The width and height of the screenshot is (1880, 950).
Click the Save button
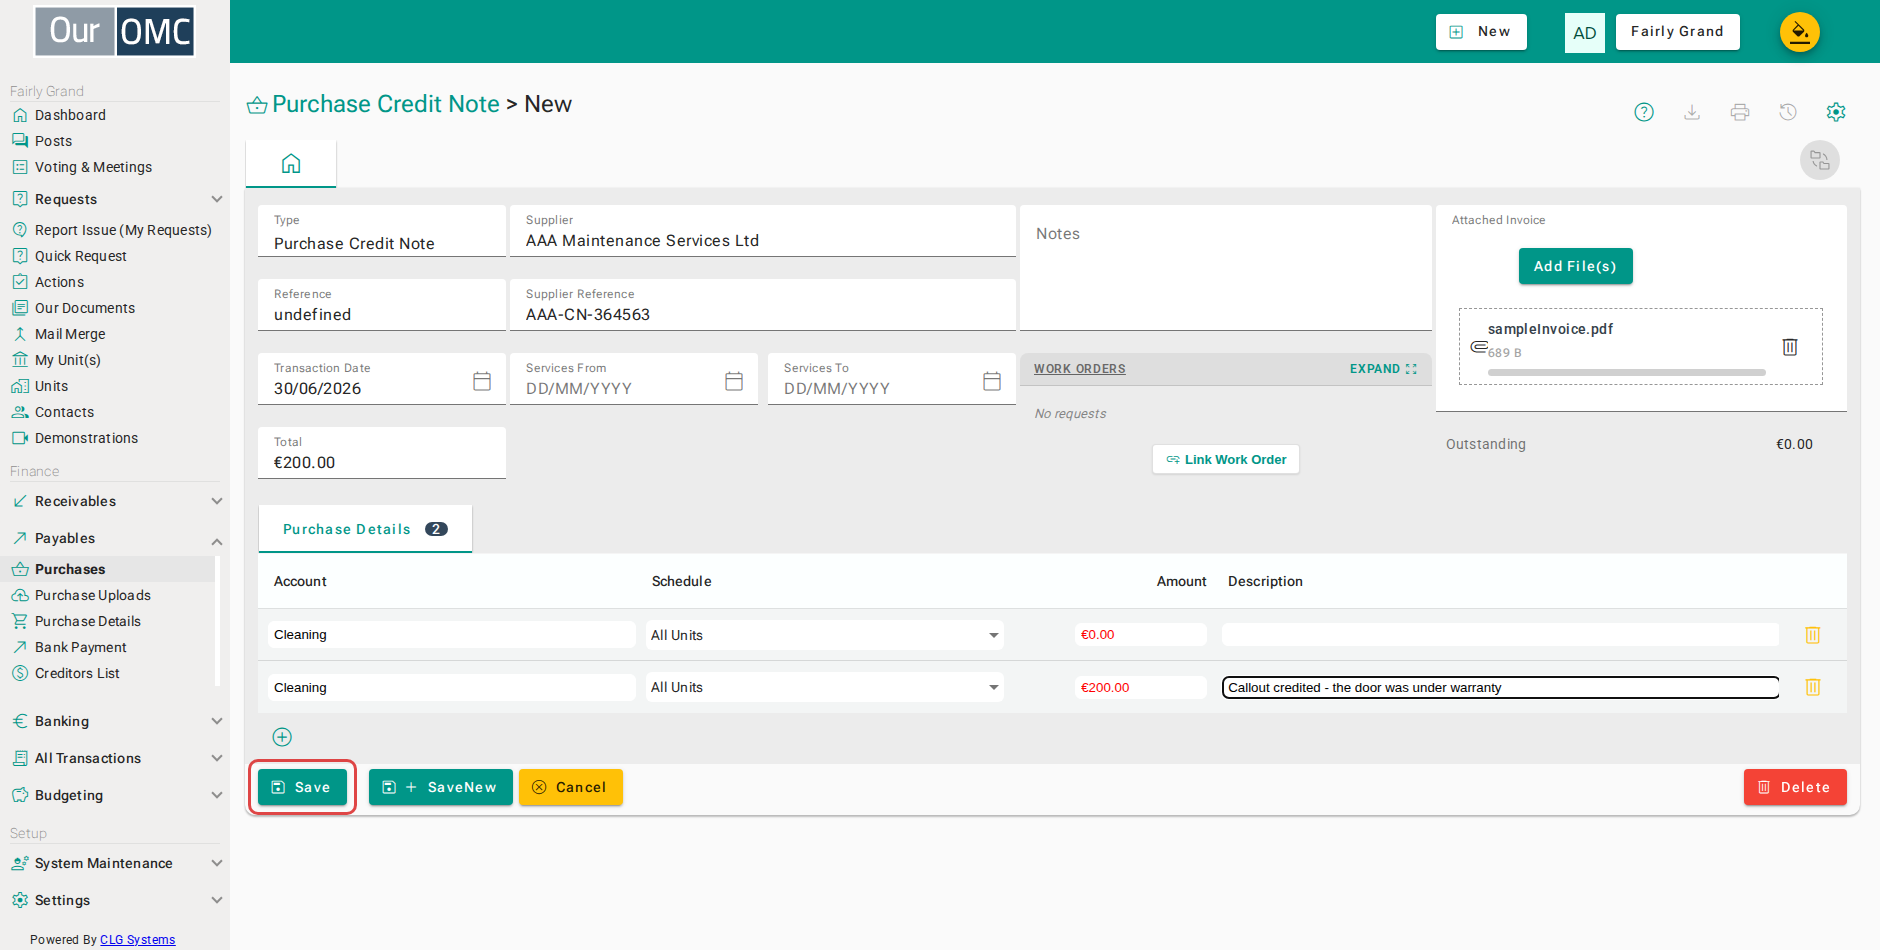[302, 787]
